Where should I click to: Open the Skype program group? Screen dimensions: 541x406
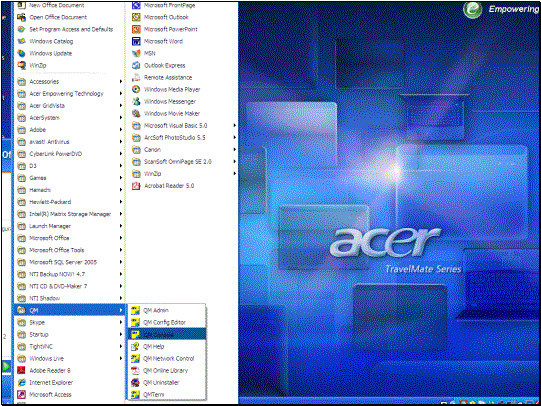point(69,323)
